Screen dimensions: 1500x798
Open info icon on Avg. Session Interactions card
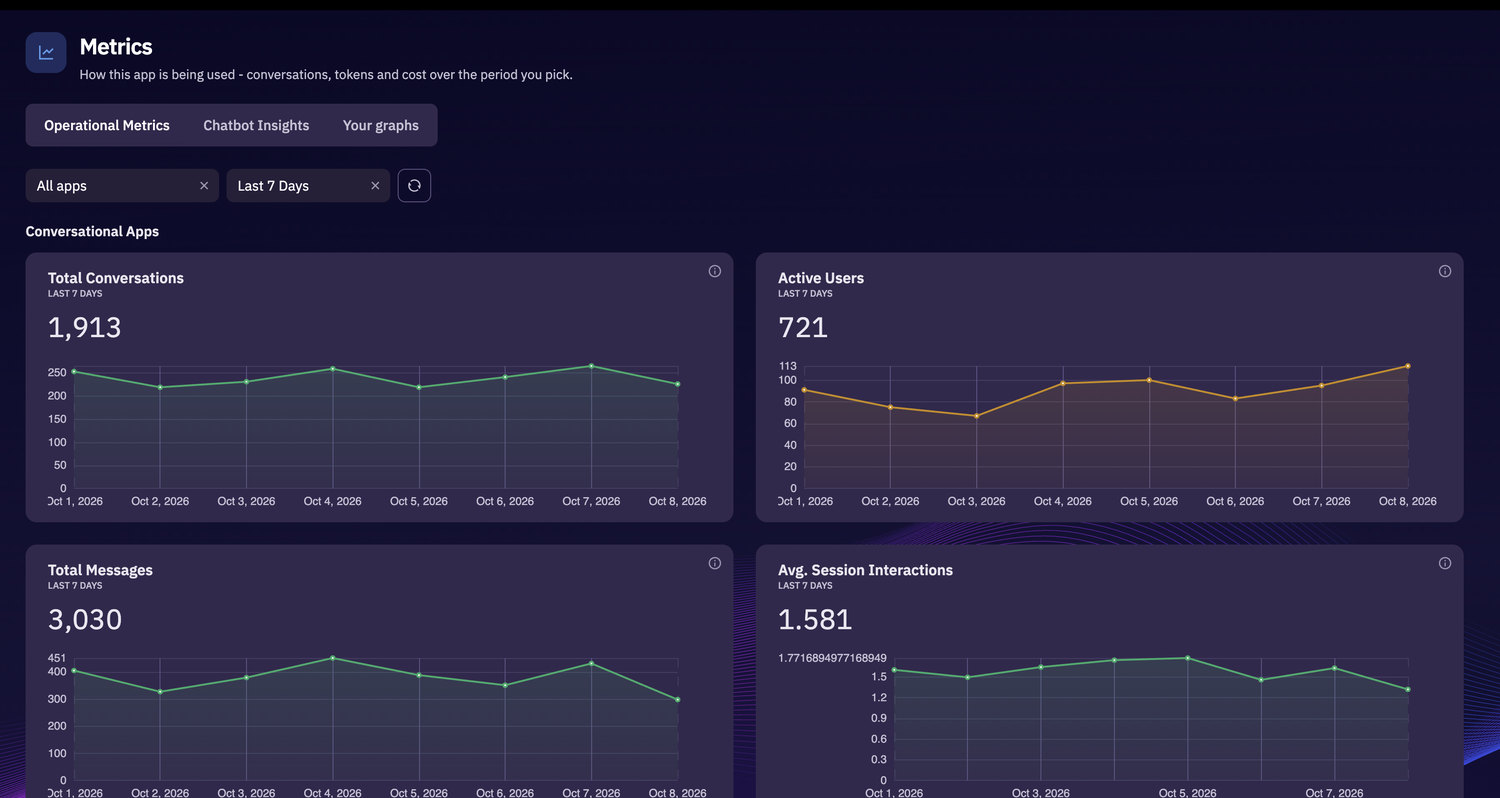1444,563
